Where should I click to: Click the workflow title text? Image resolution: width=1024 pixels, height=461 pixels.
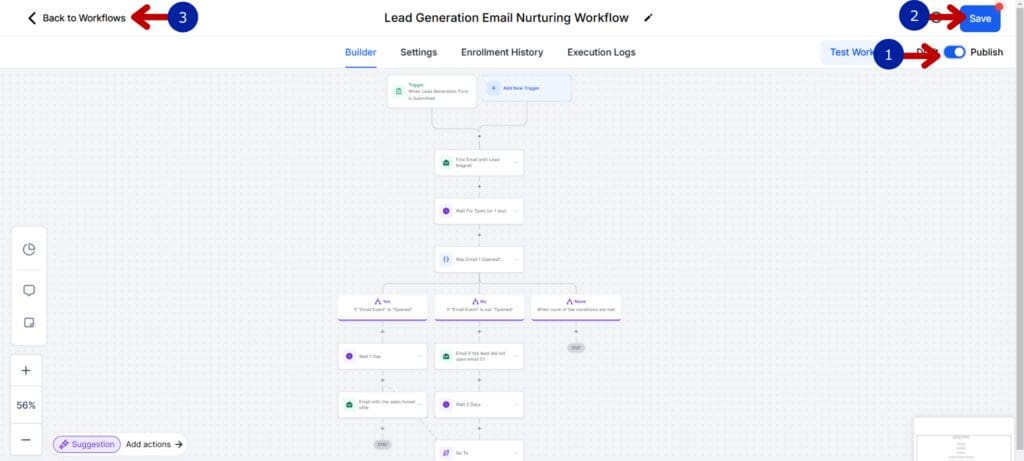(x=506, y=18)
